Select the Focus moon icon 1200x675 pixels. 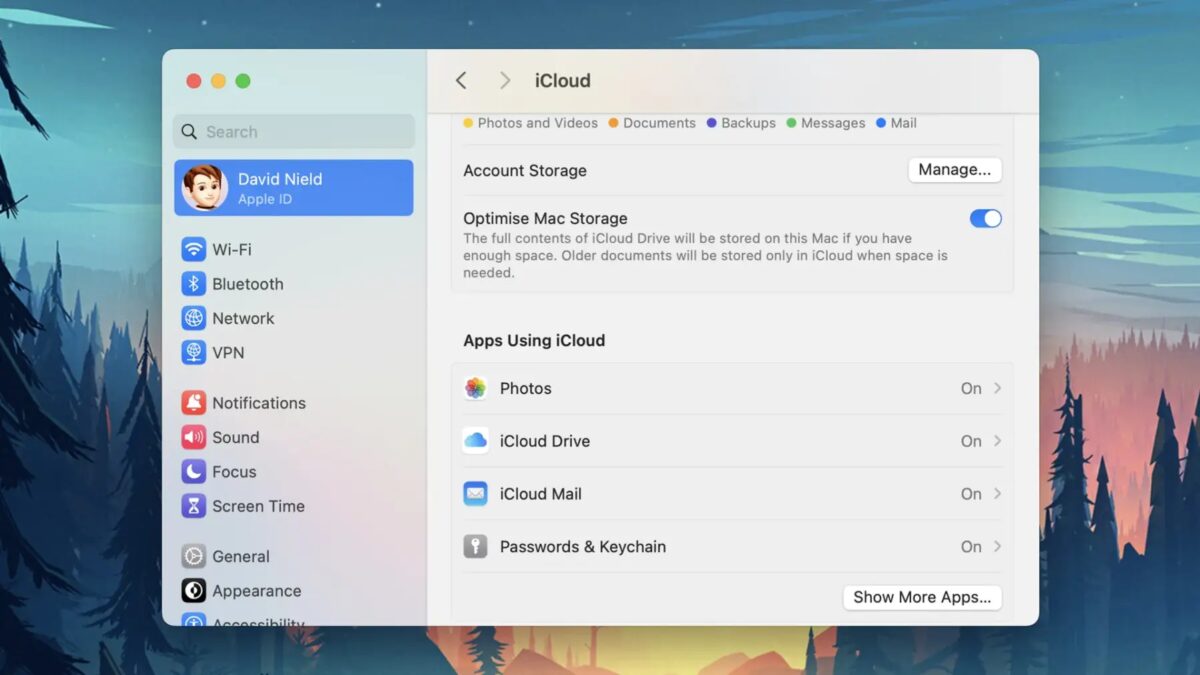[x=193, y=472]
